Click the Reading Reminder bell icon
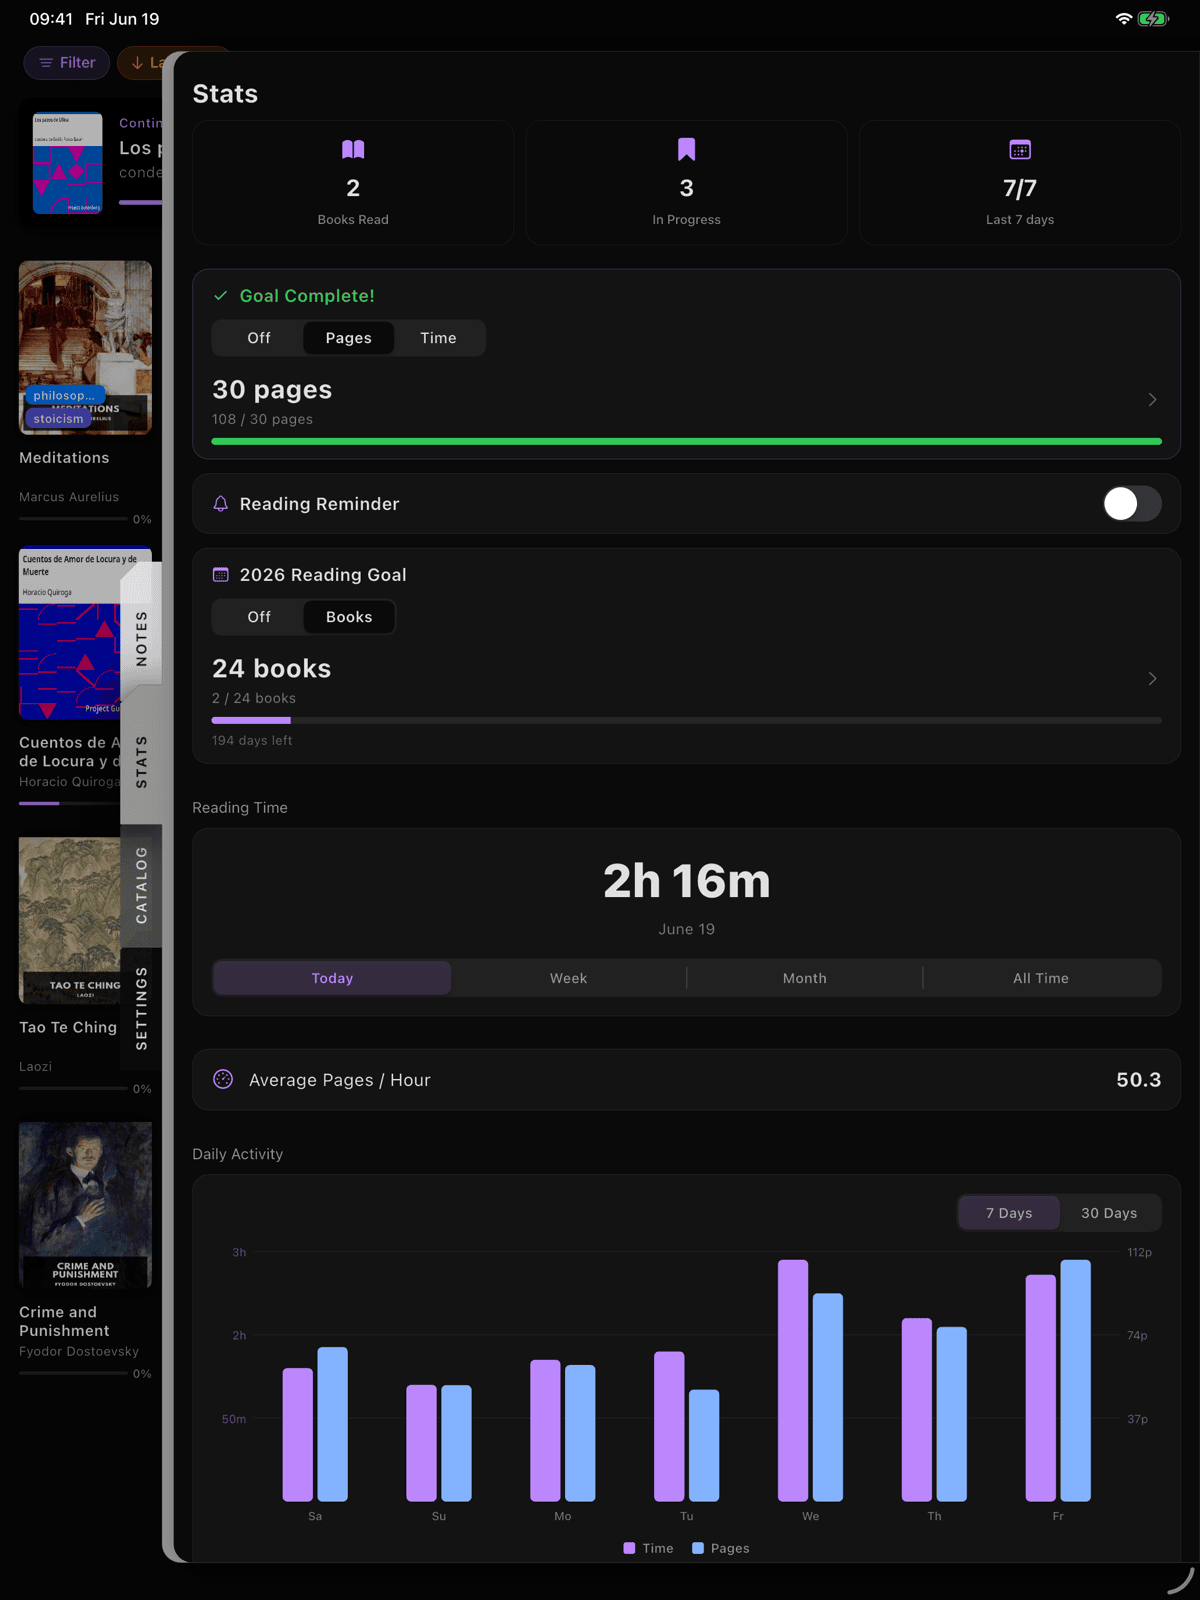Viewport: 1200px width, 1600px height. coord(221,504)
